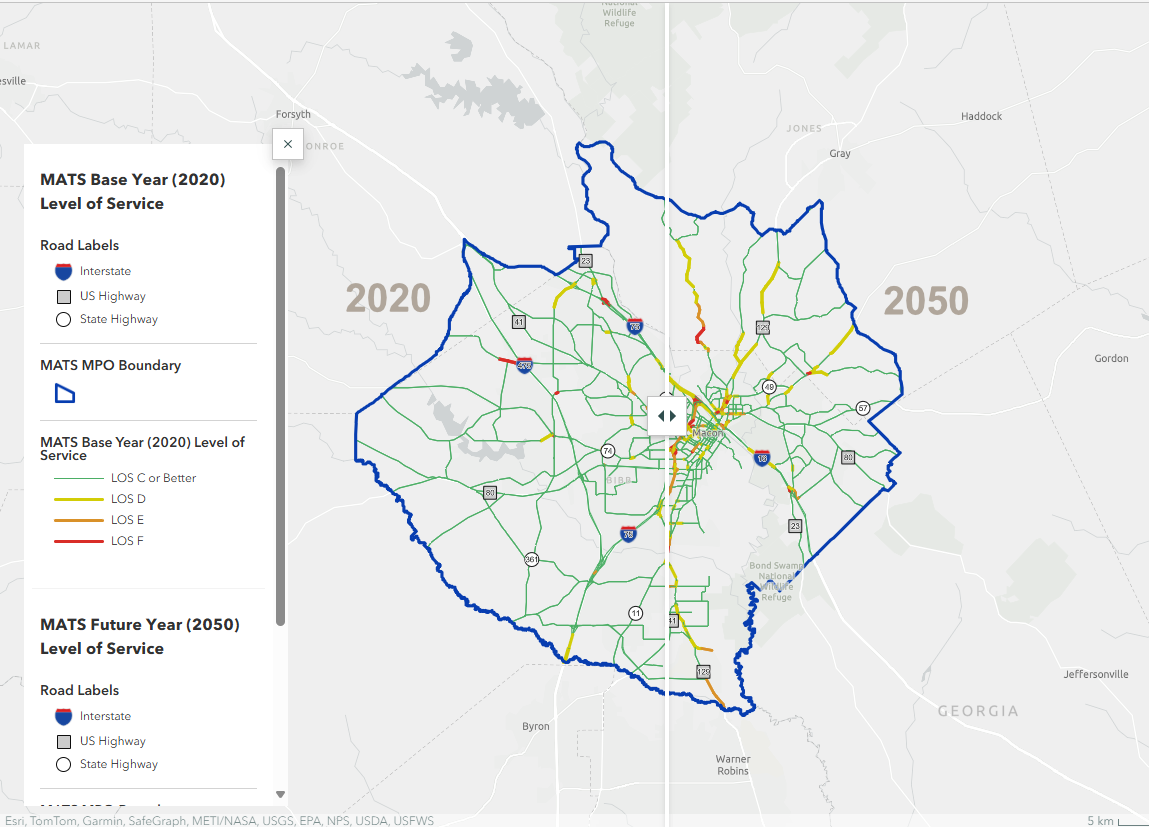Click the 5 km scale bar

[x=1117, y=820]
